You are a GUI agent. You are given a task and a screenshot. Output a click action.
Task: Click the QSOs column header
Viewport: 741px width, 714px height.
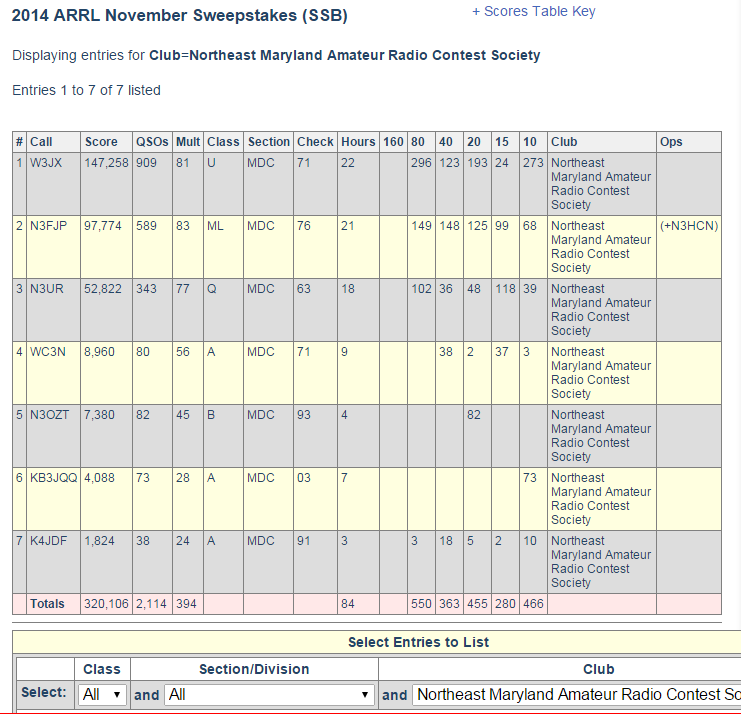click(152, 142)
